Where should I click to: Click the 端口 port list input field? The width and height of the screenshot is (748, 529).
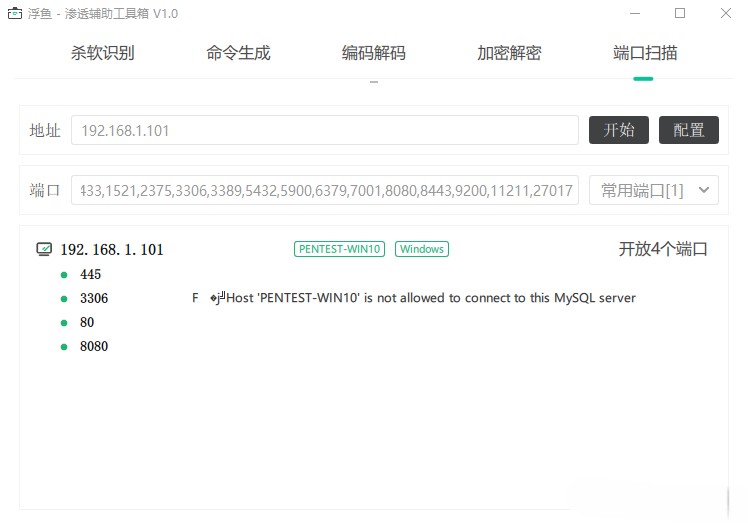[x=325, y=190]
